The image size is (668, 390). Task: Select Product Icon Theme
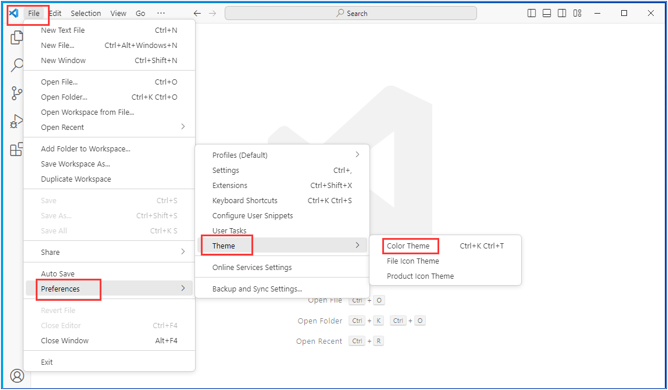click(445, 276)
